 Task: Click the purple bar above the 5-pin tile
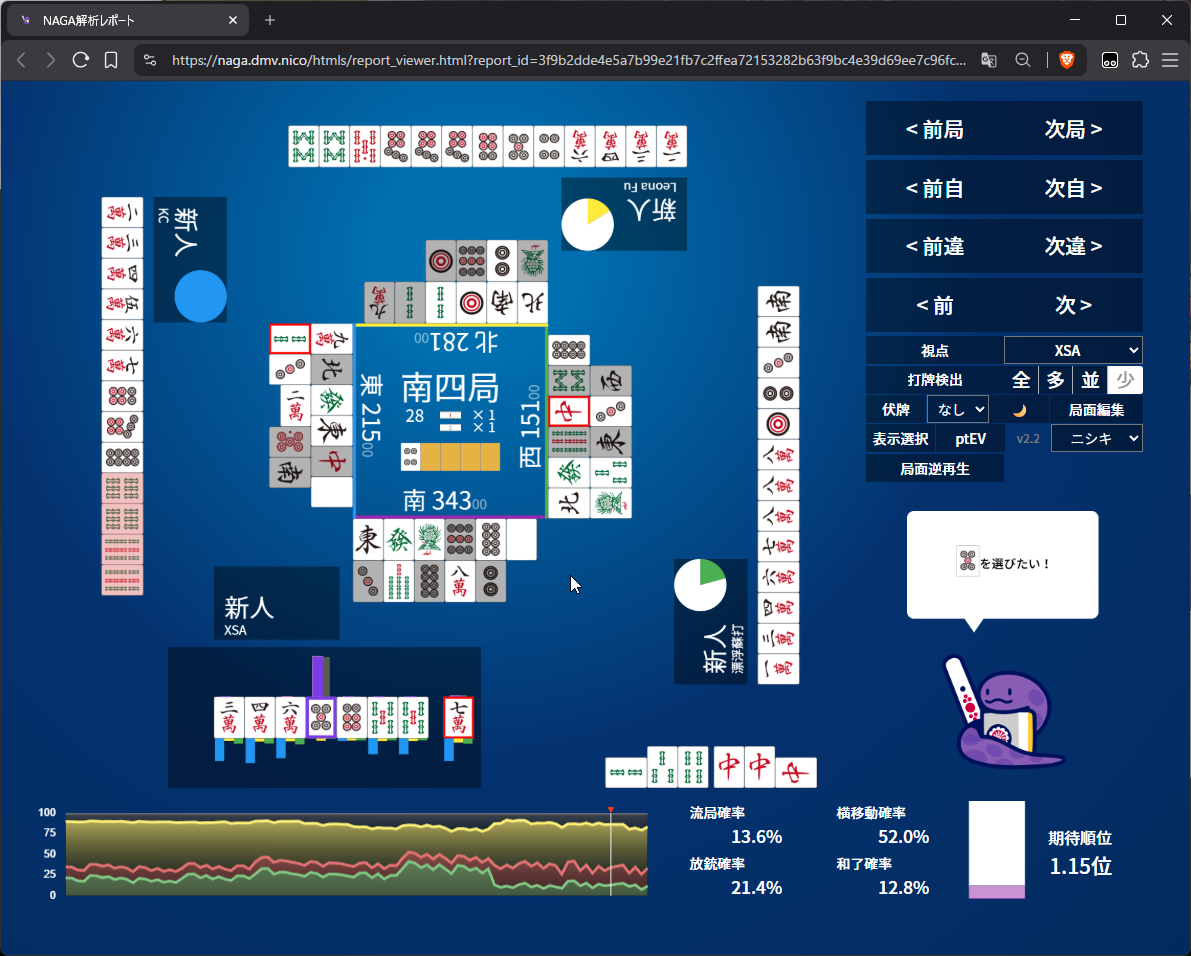[318, 677]
